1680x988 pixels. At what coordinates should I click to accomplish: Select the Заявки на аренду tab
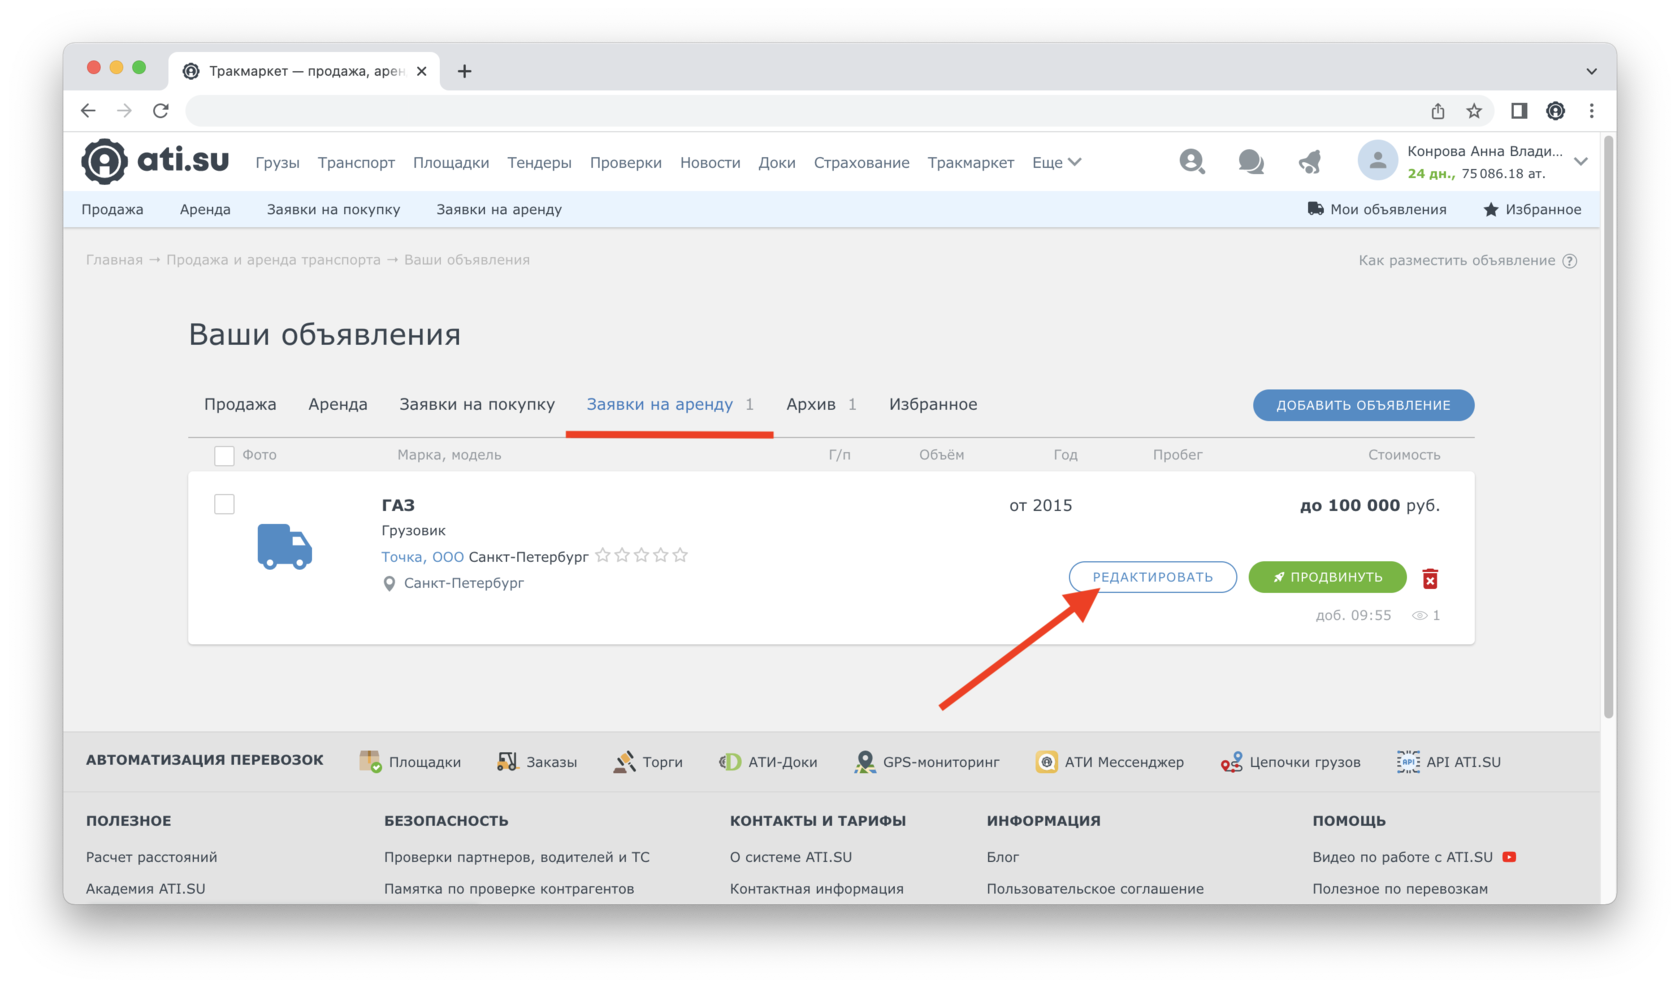pos(669,404)
